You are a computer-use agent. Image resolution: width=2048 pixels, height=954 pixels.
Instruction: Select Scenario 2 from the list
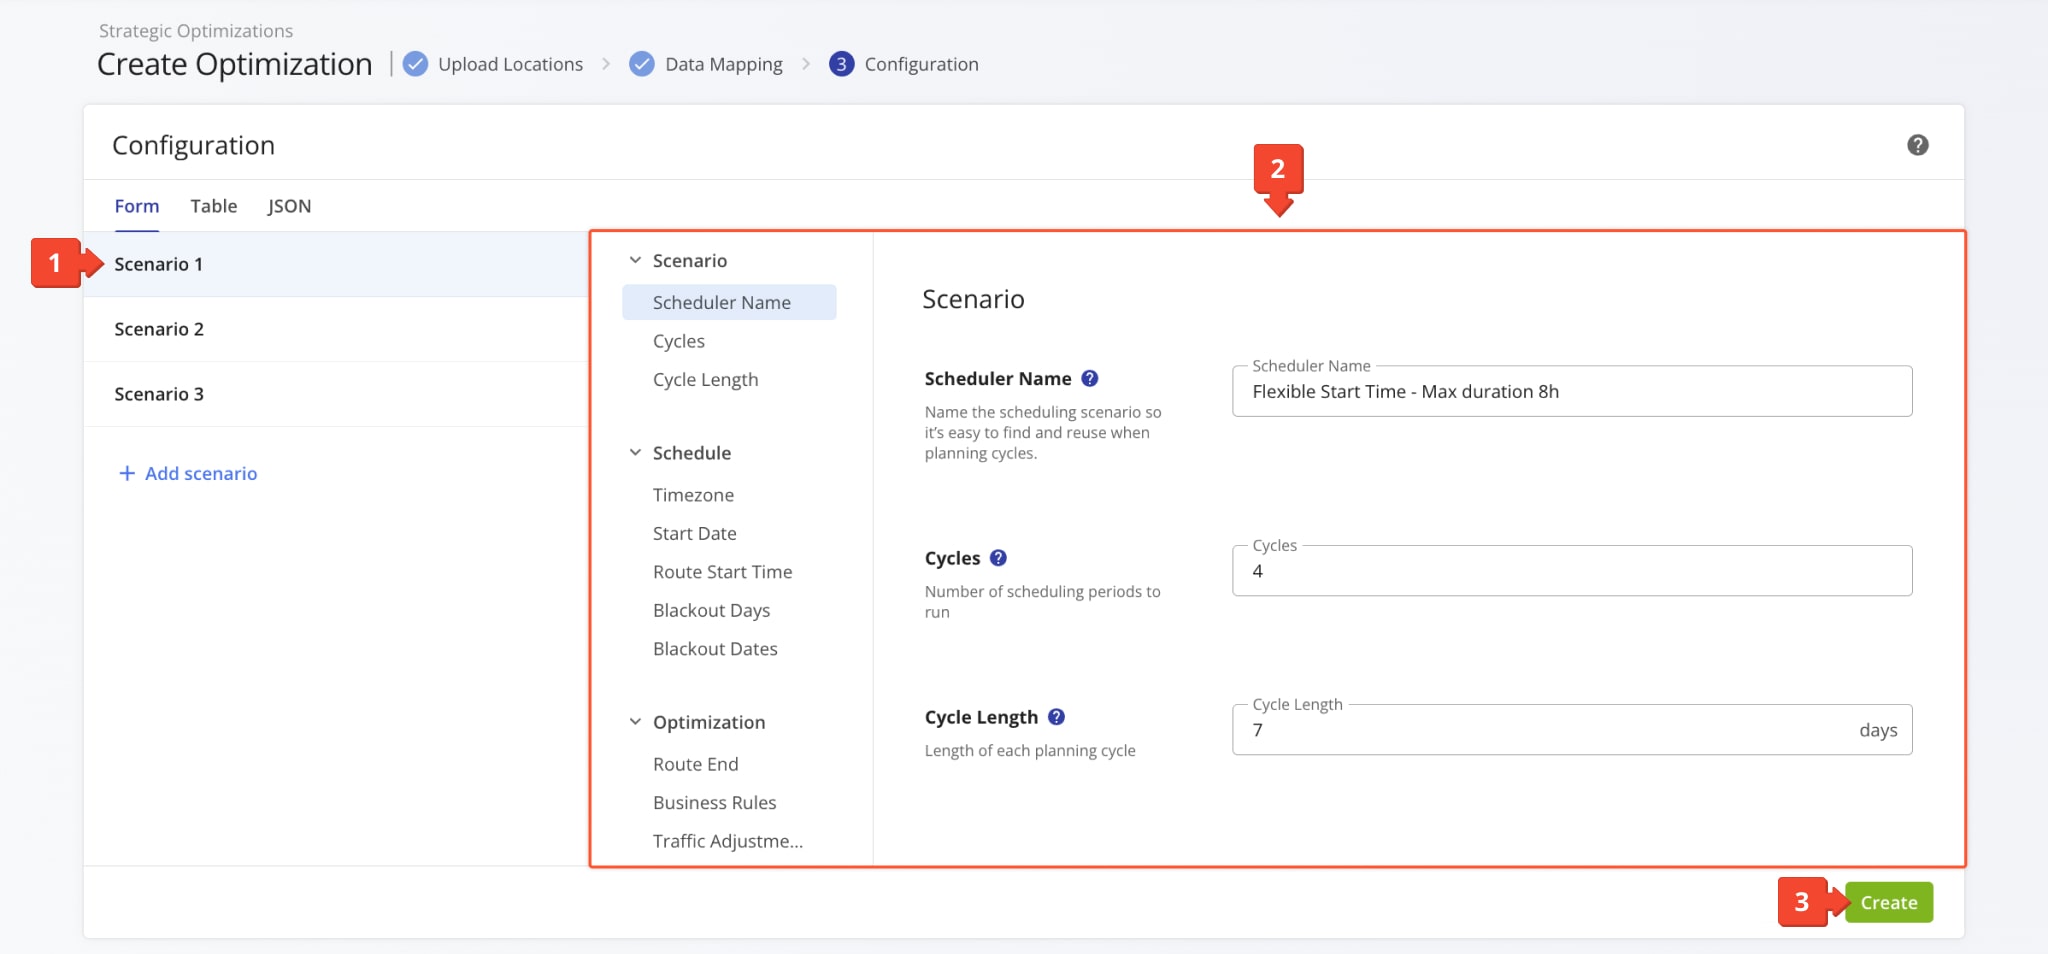pyautogui.click(x=159, y=329)
